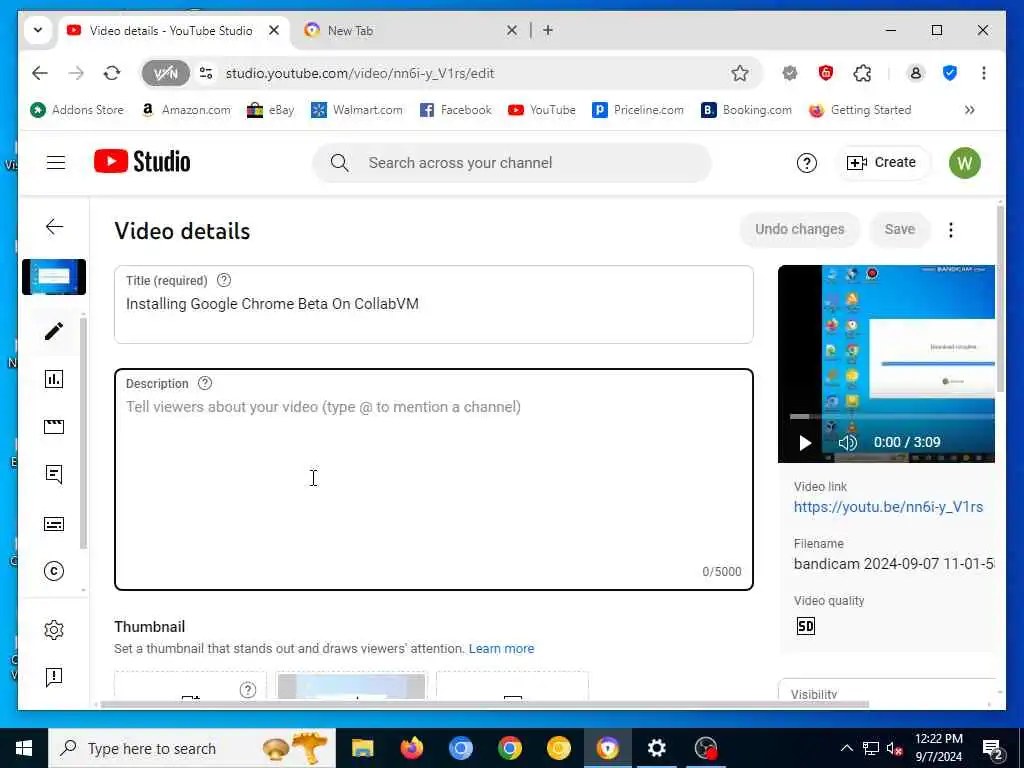Open the Facebook bookmark
The image size is (1024, 768).
456,110
